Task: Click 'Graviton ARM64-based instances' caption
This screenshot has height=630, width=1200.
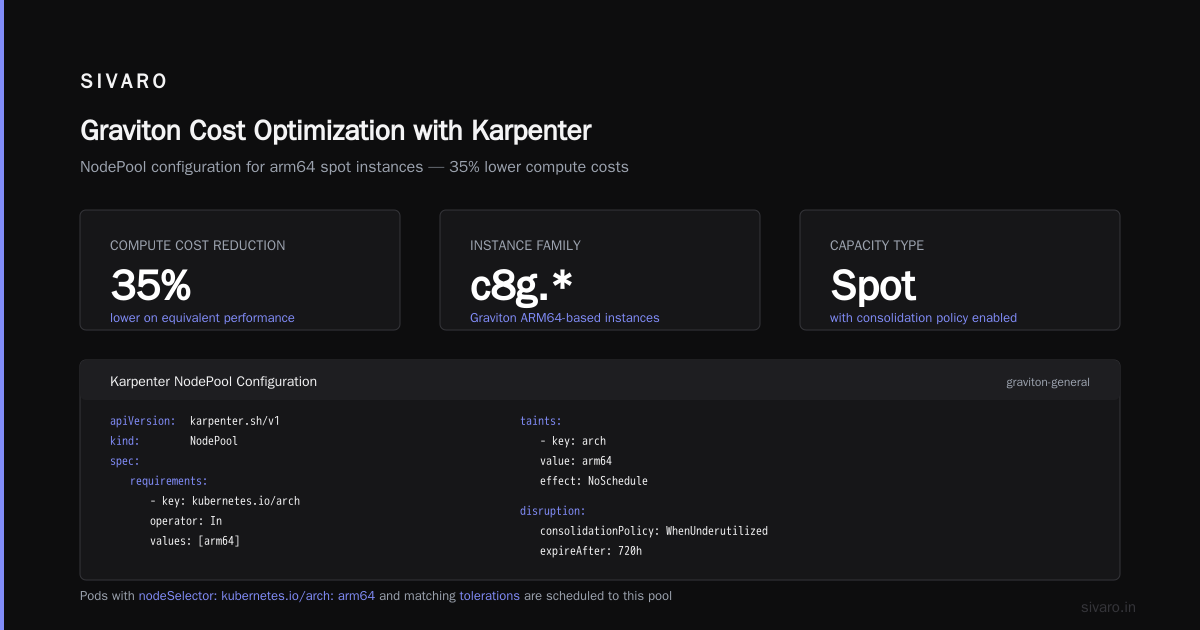Action: (565, 318)
